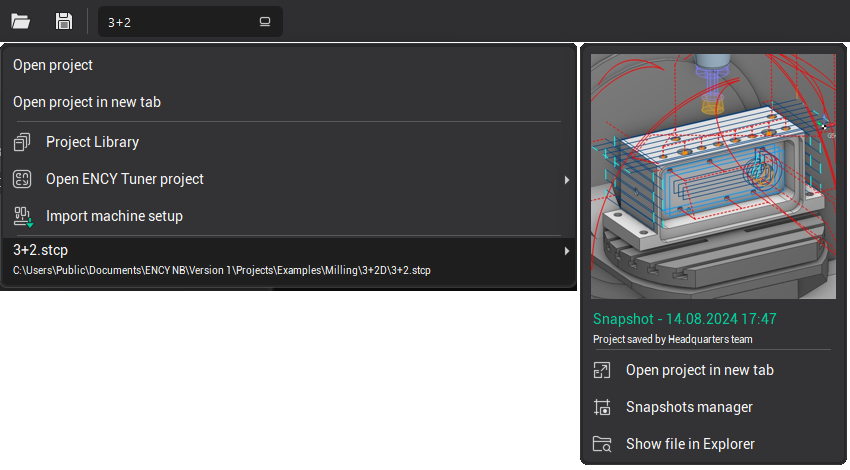Click the ENCY Tuner project icon

click(23, 179)
